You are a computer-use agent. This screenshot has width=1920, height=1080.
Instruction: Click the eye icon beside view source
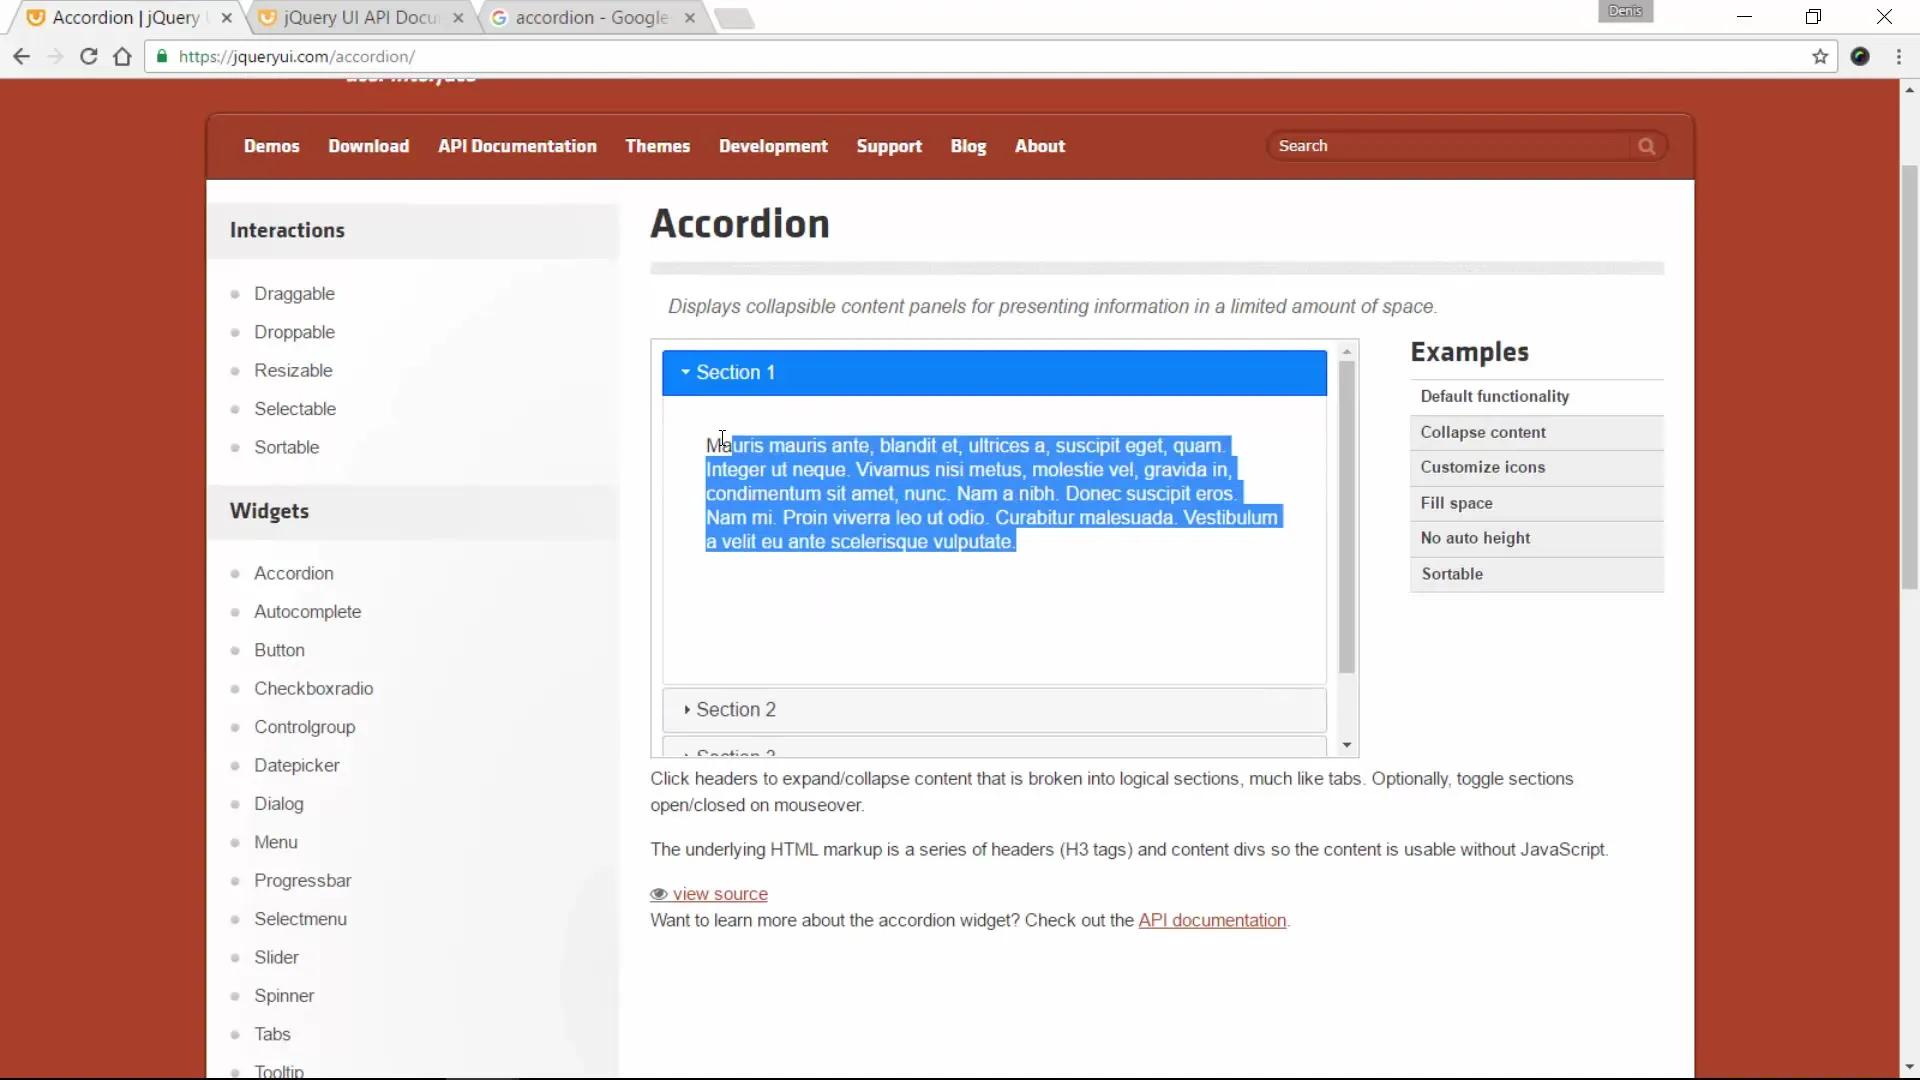click(x=659, y=895)
